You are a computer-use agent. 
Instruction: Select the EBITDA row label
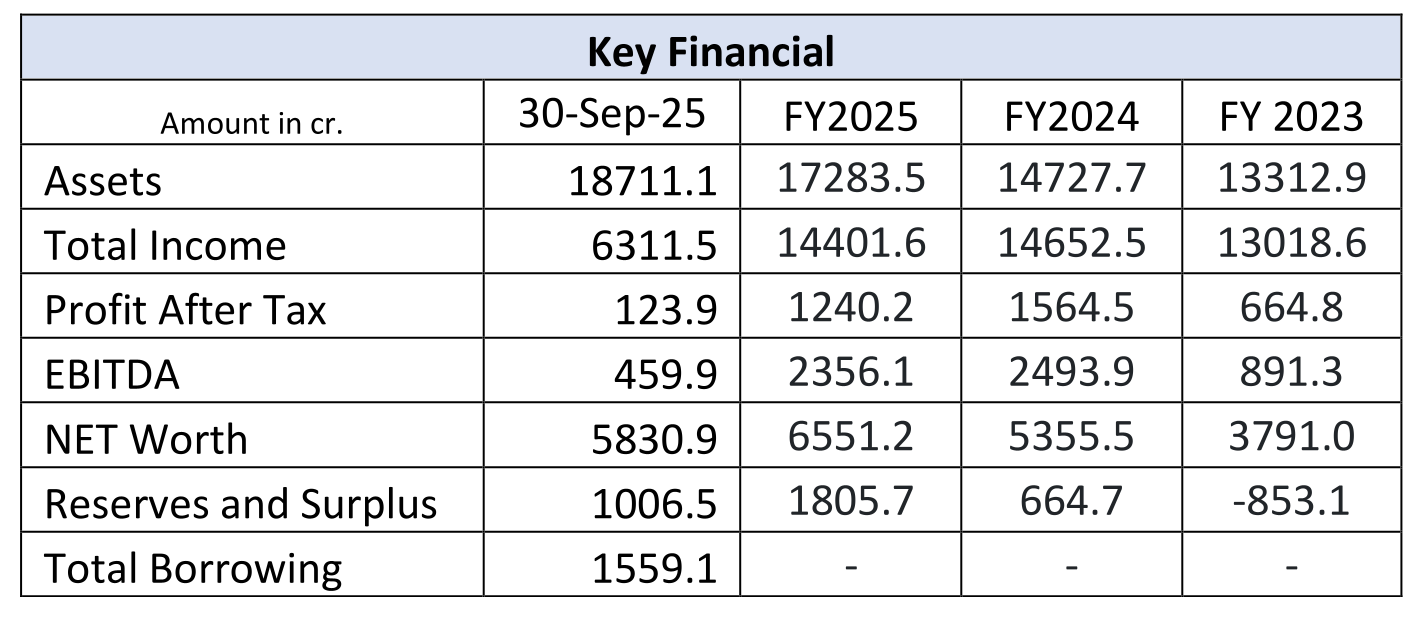(112, 374)
